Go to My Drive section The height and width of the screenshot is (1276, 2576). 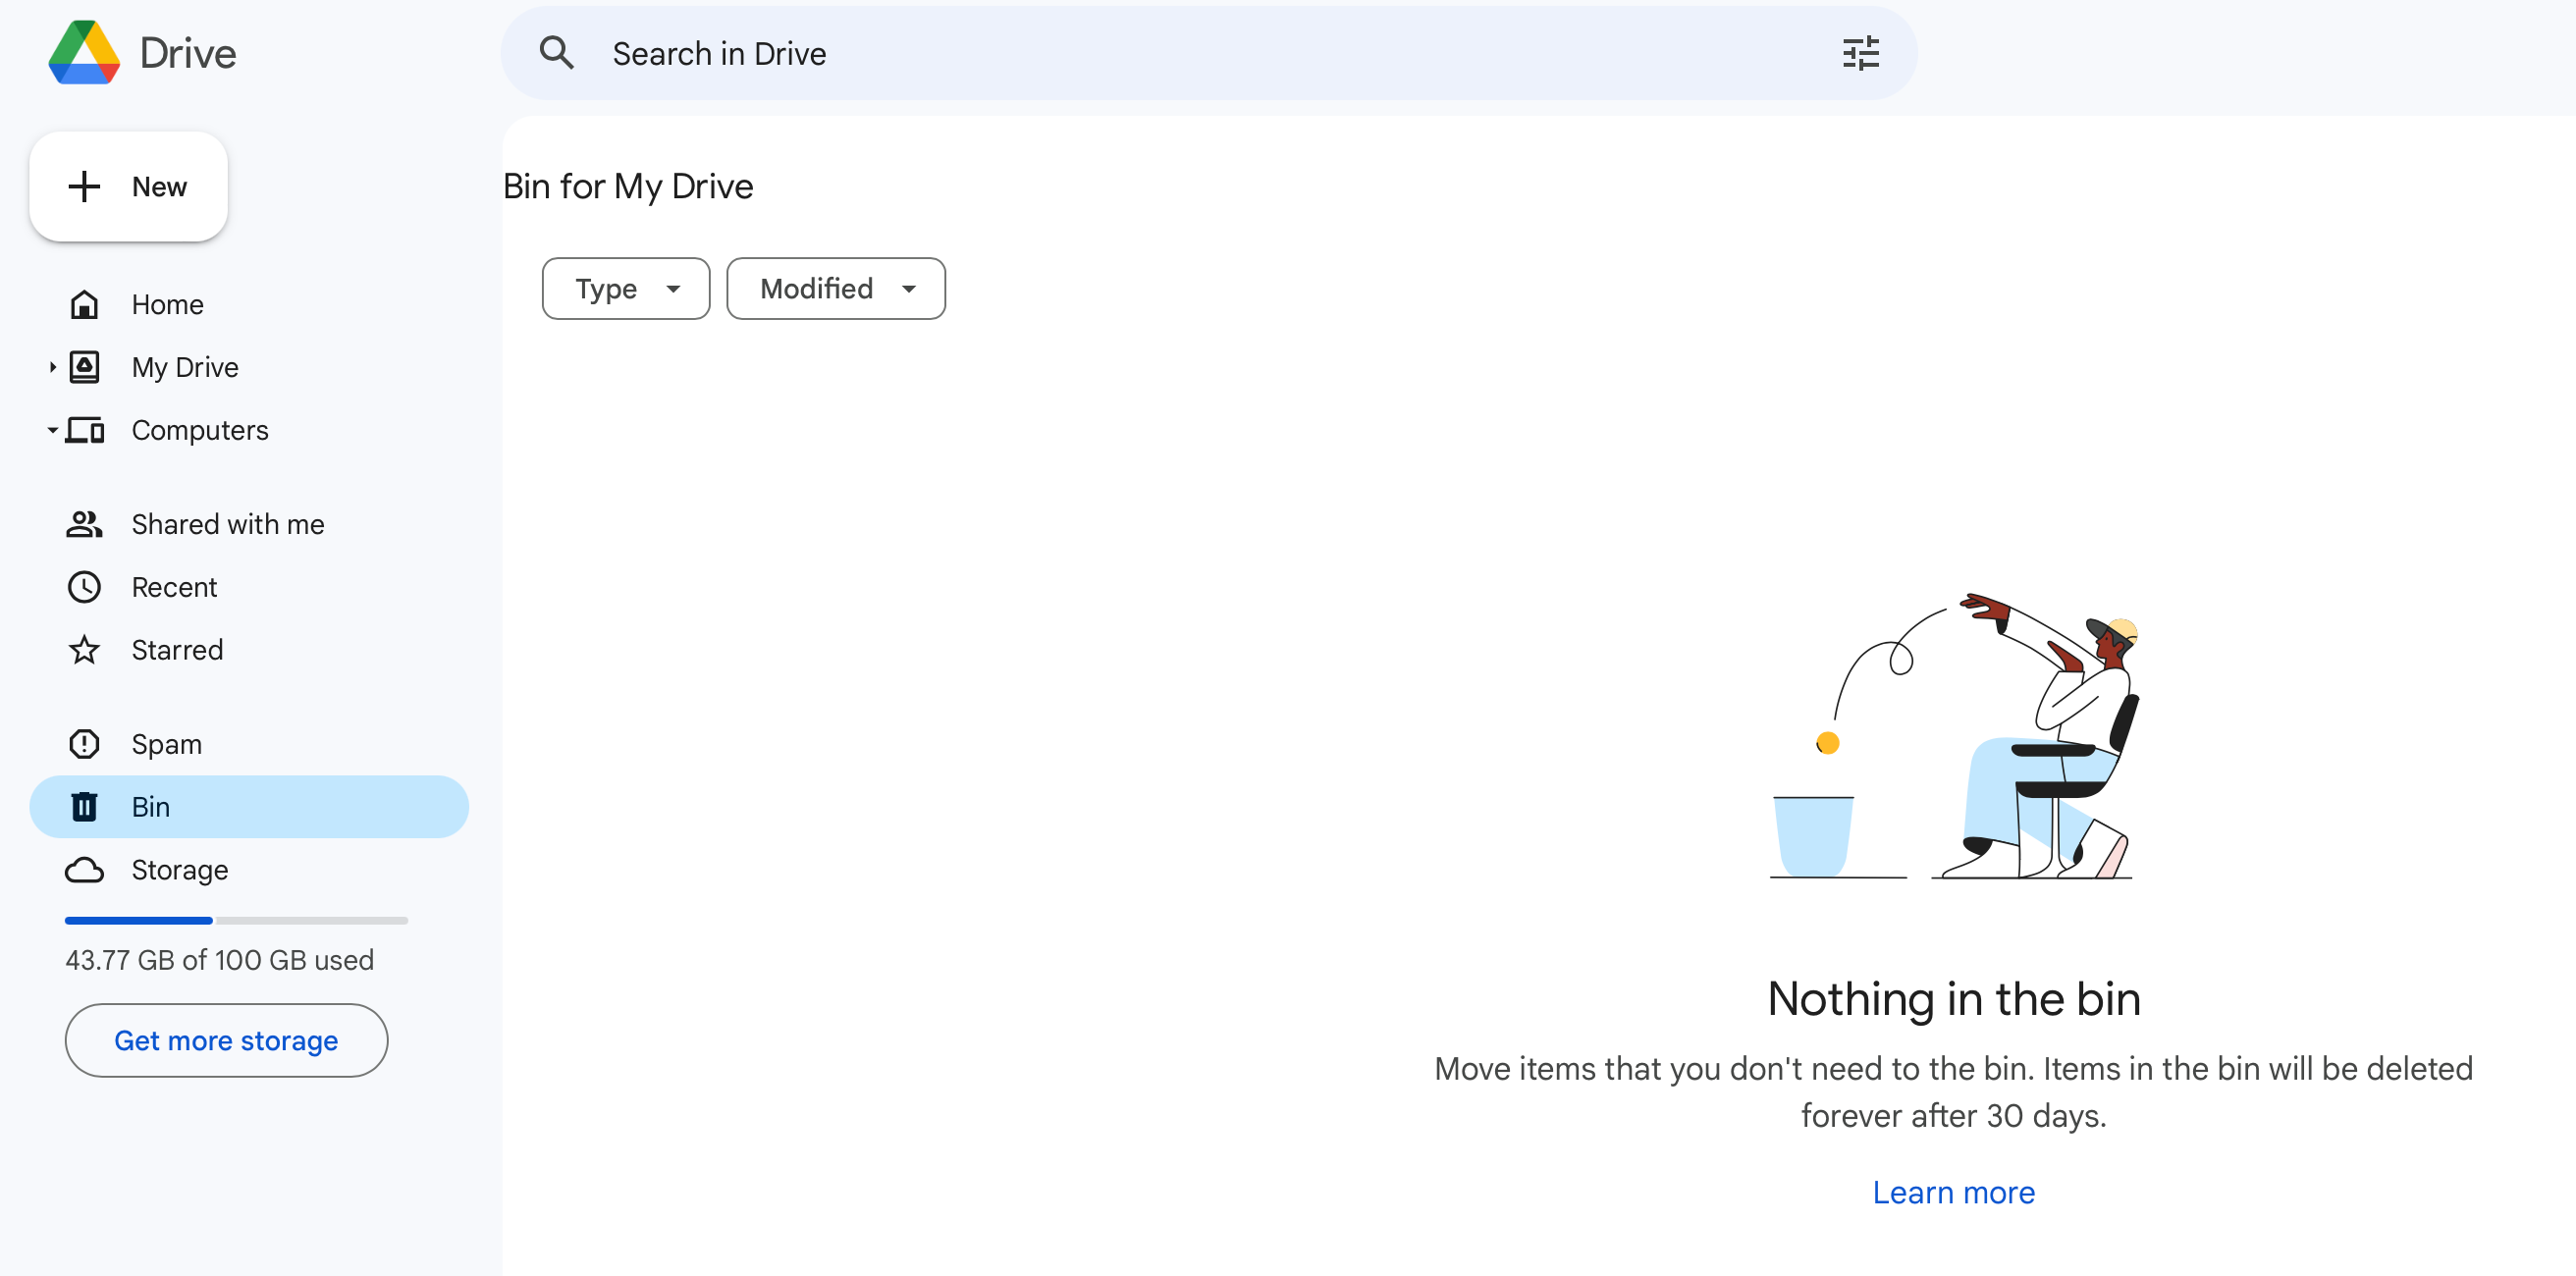pos(185,367)
